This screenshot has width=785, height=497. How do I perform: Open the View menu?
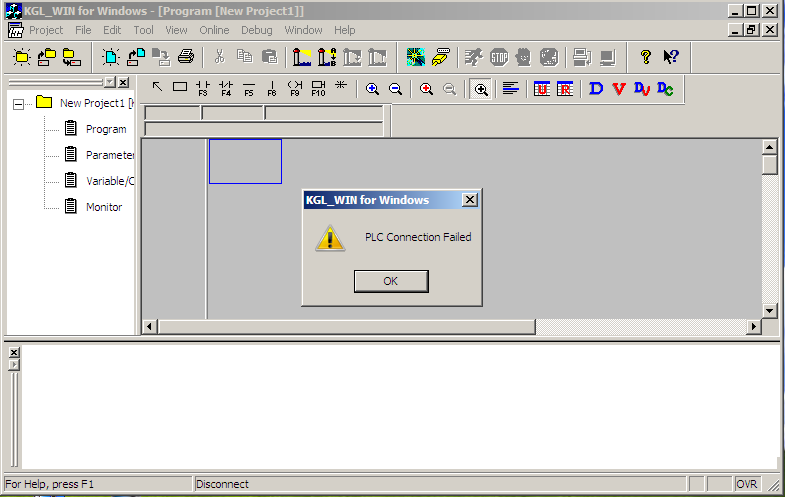click(x=176, y=30)
